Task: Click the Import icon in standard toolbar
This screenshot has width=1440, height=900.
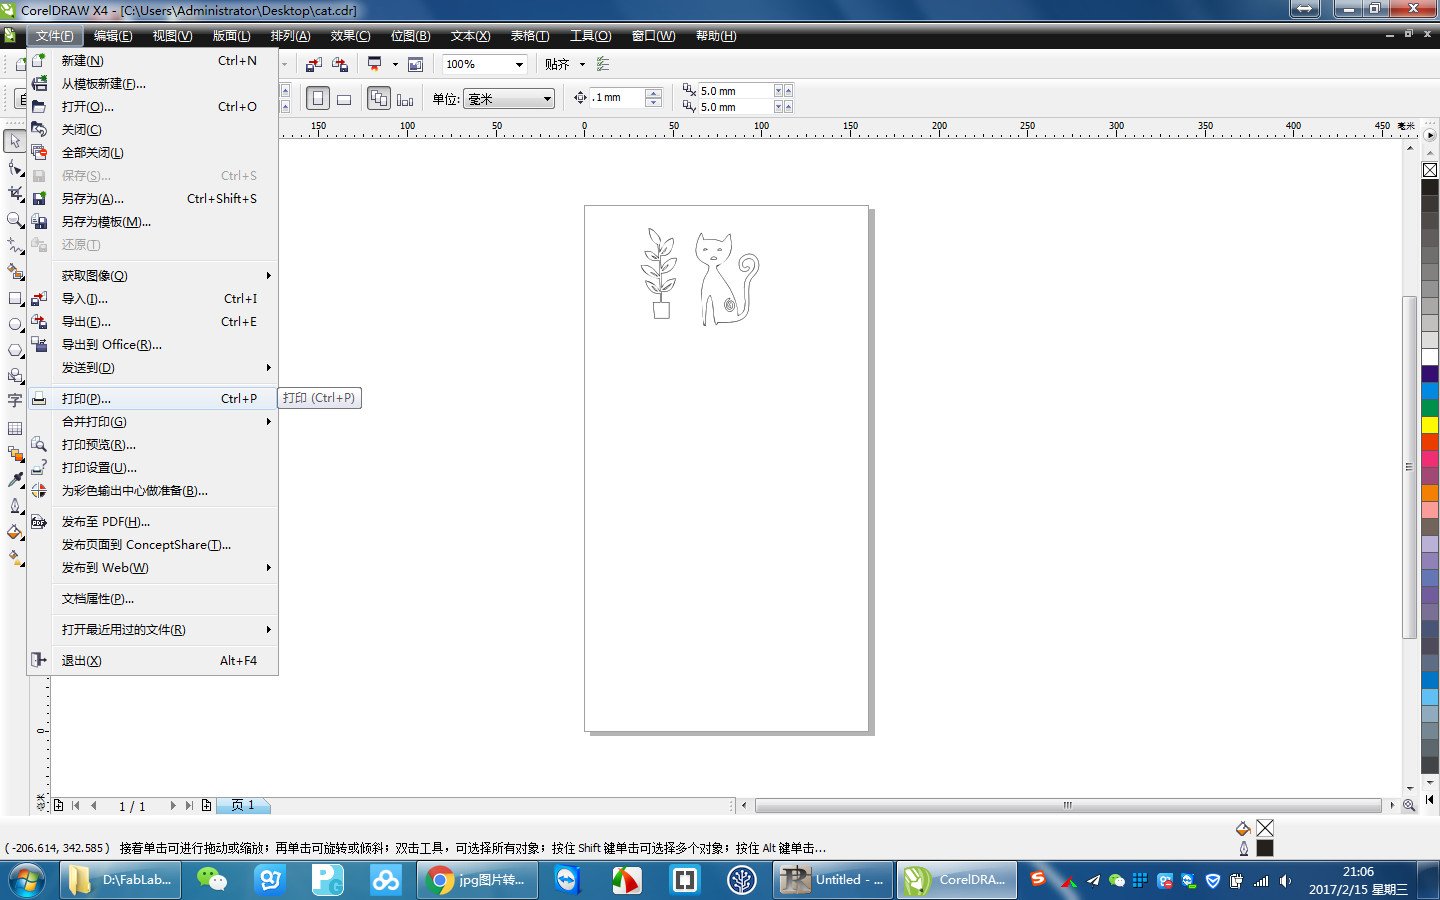Action: pyautogui.click(x=314, y=64)
